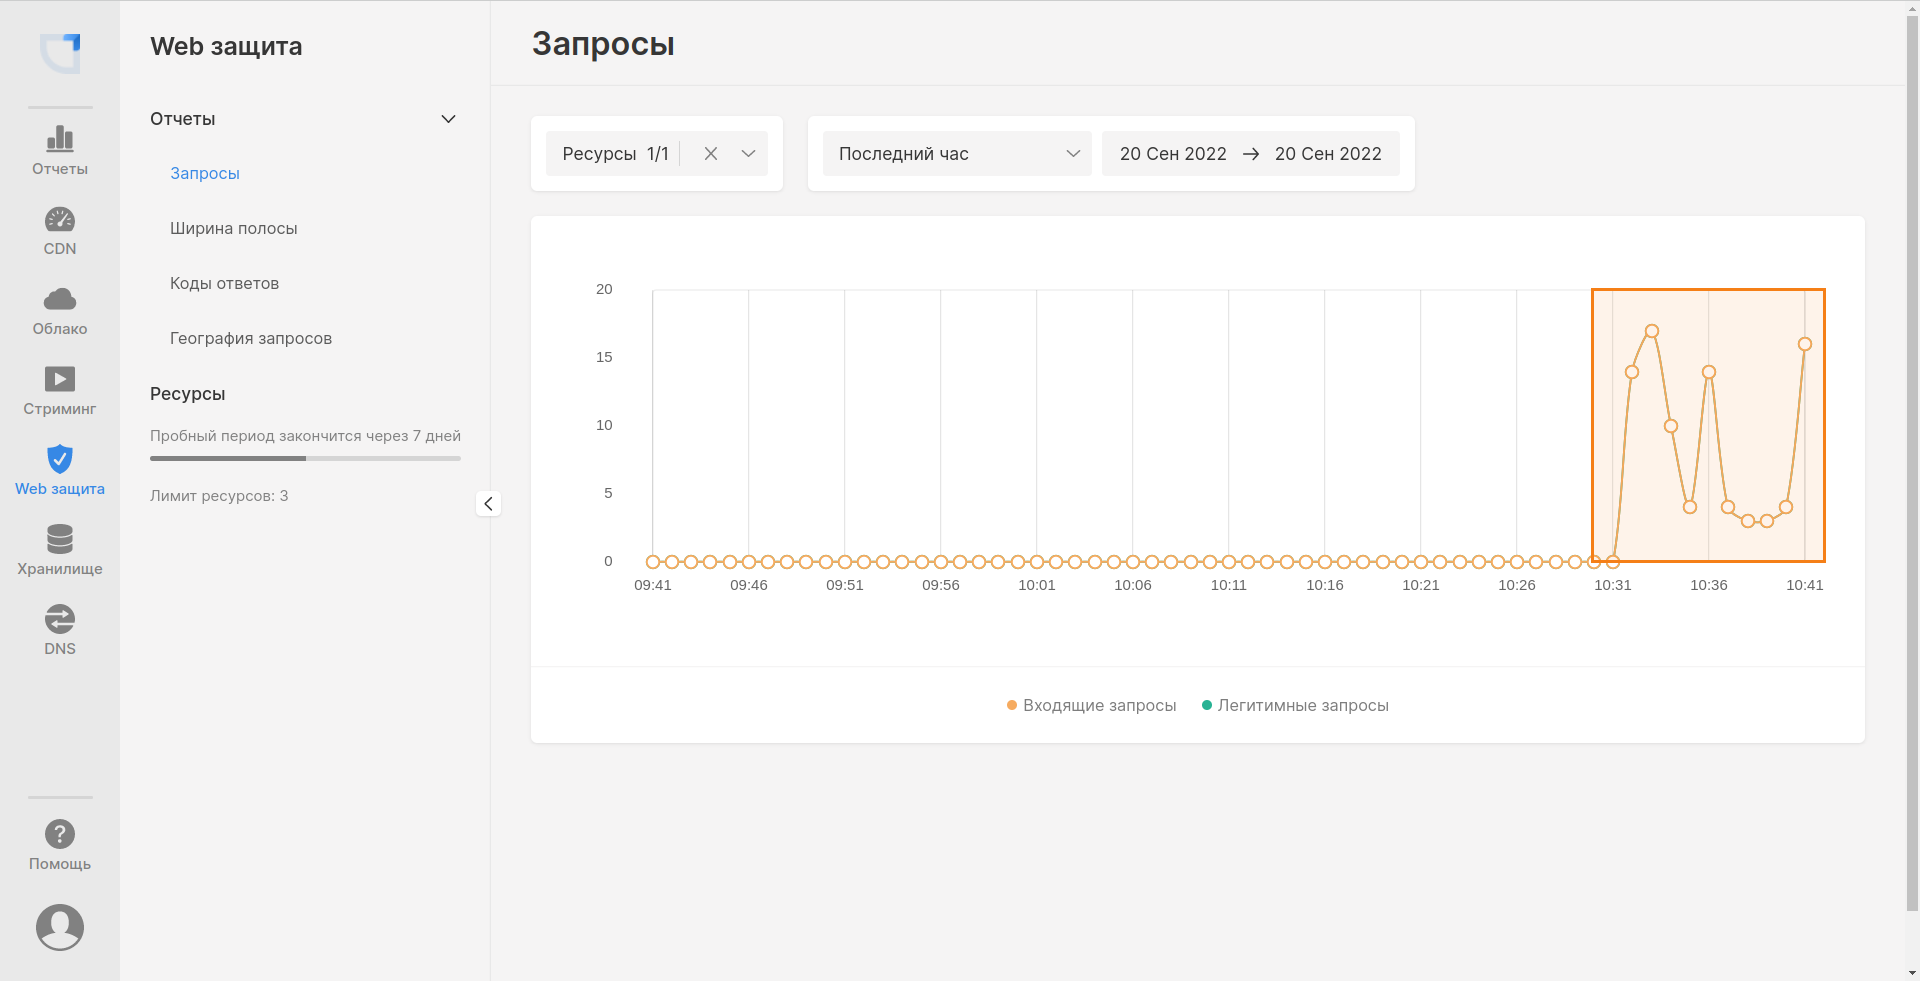Open the Последний час period dropdown
Image resolution: width=1920 pixels, height=981 pixels.
click(x=957, y=154)
